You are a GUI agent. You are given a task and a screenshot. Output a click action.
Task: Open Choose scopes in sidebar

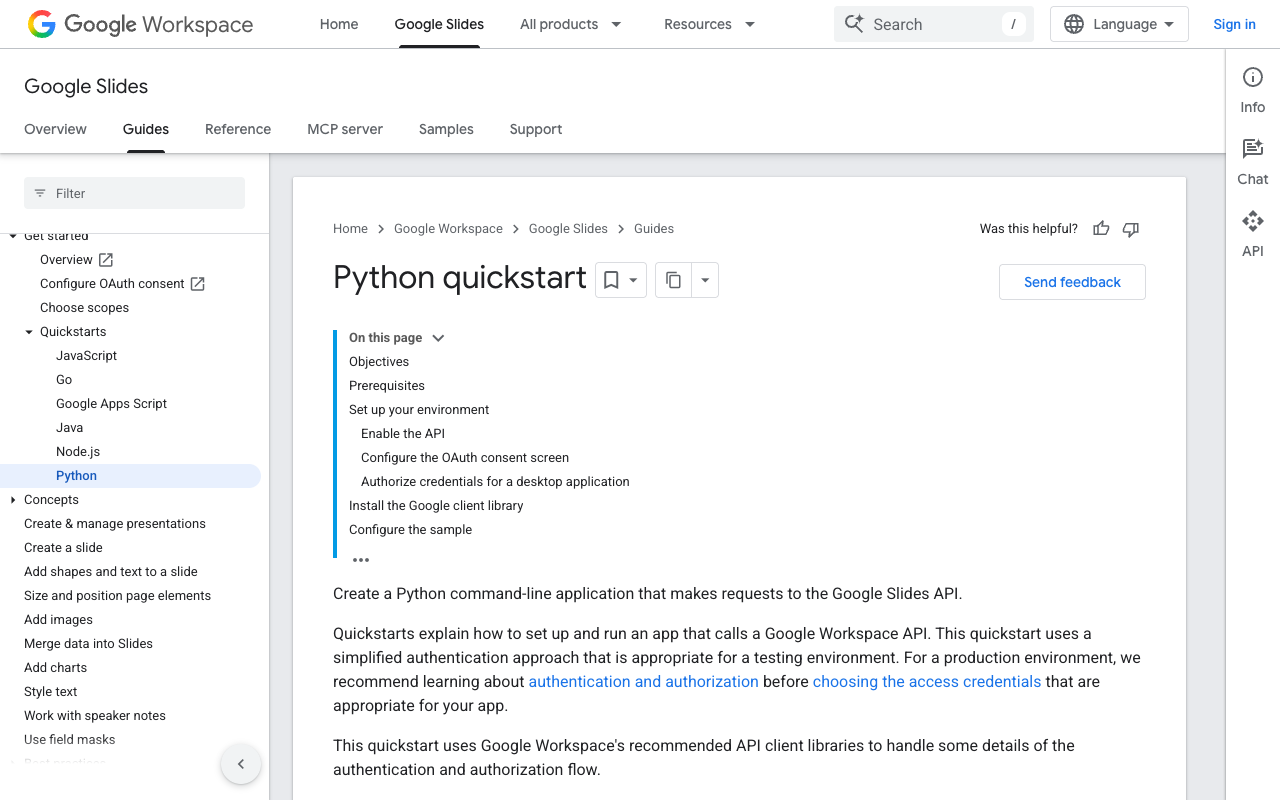pos(84,308)
